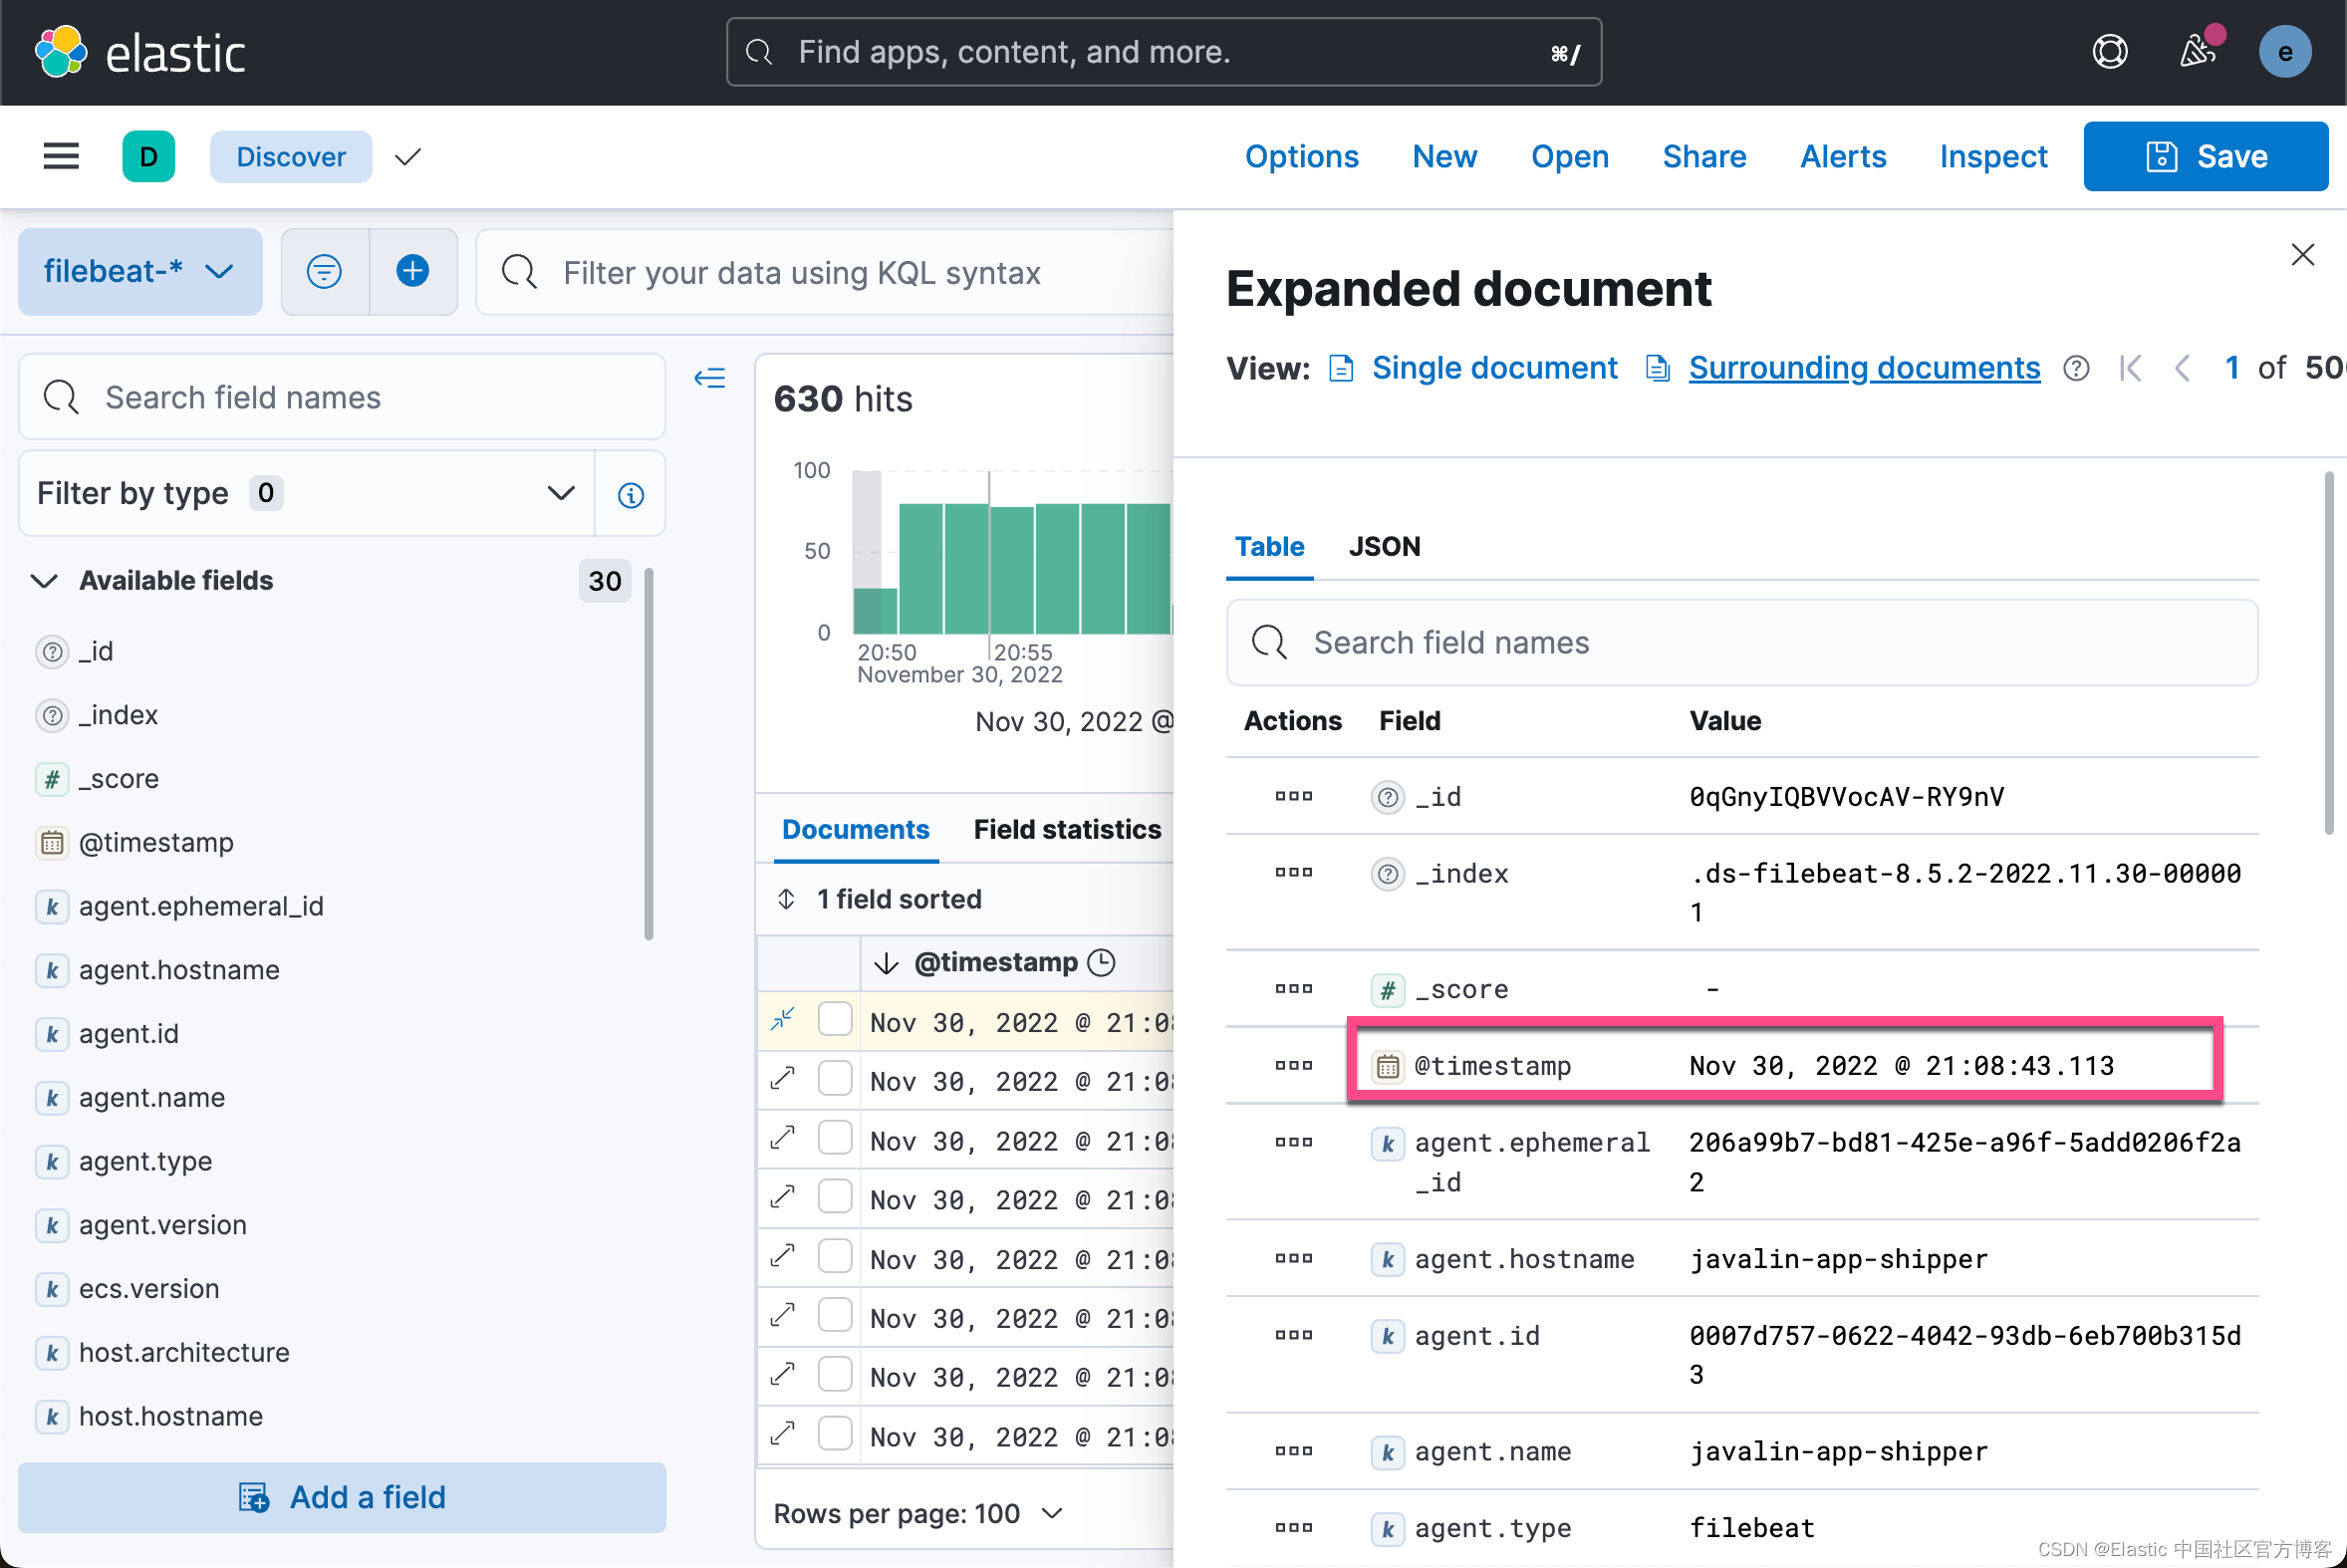This screenshot has height=1568, width=2347.
Task: Collapse the Available fields section
Action: coord(45,581)
